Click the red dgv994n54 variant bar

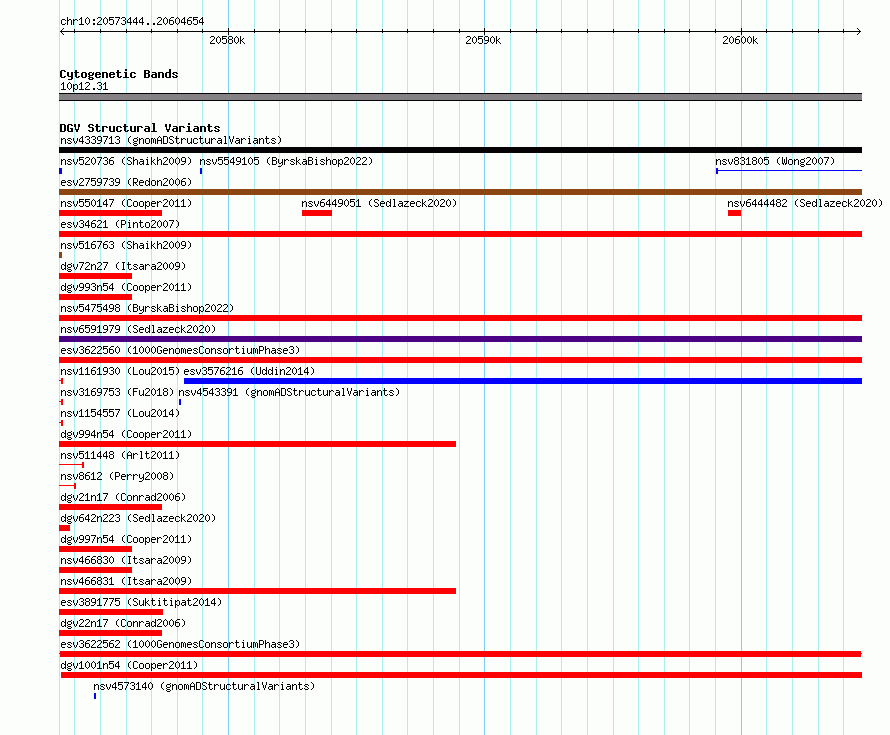point(257,444)
